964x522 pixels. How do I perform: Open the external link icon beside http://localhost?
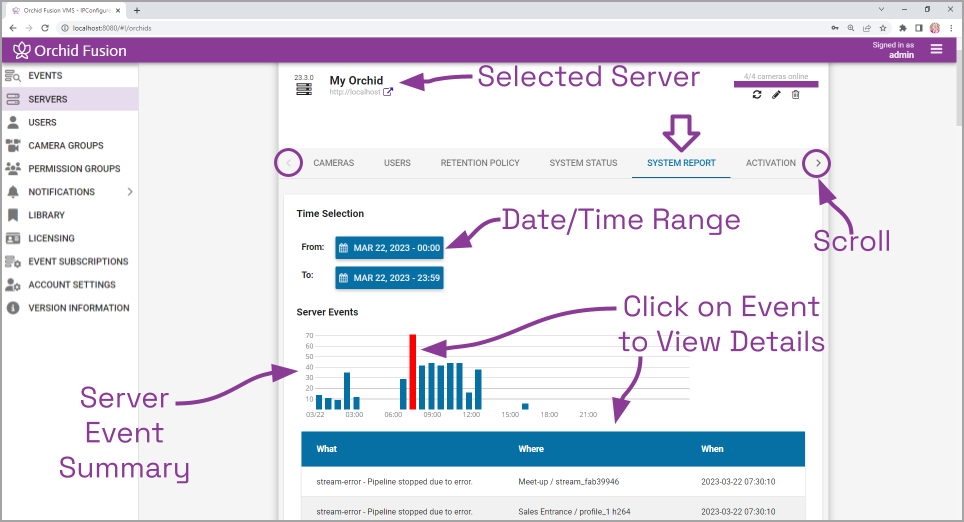point(388,92)
